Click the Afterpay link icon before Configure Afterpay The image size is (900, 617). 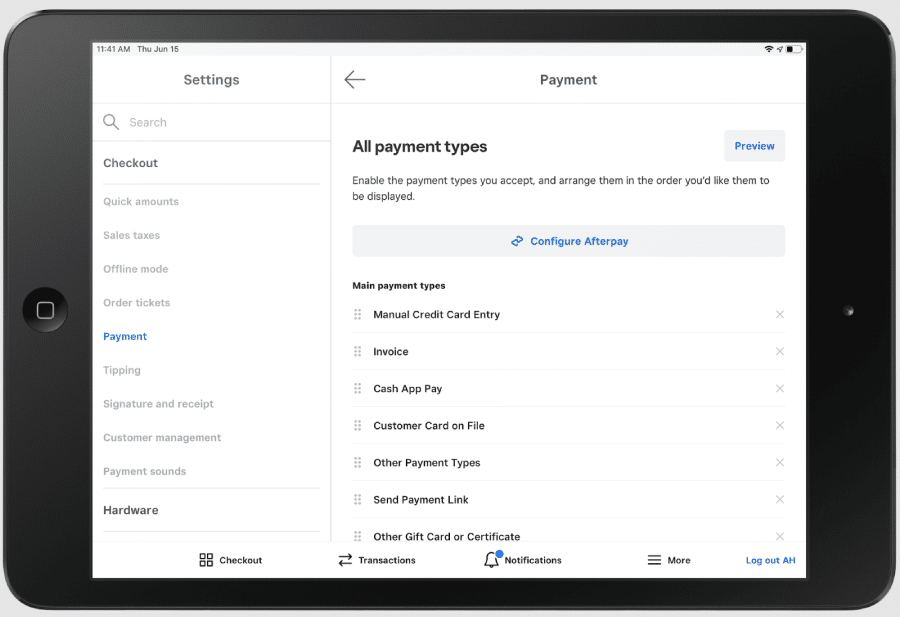pos(517,241)
